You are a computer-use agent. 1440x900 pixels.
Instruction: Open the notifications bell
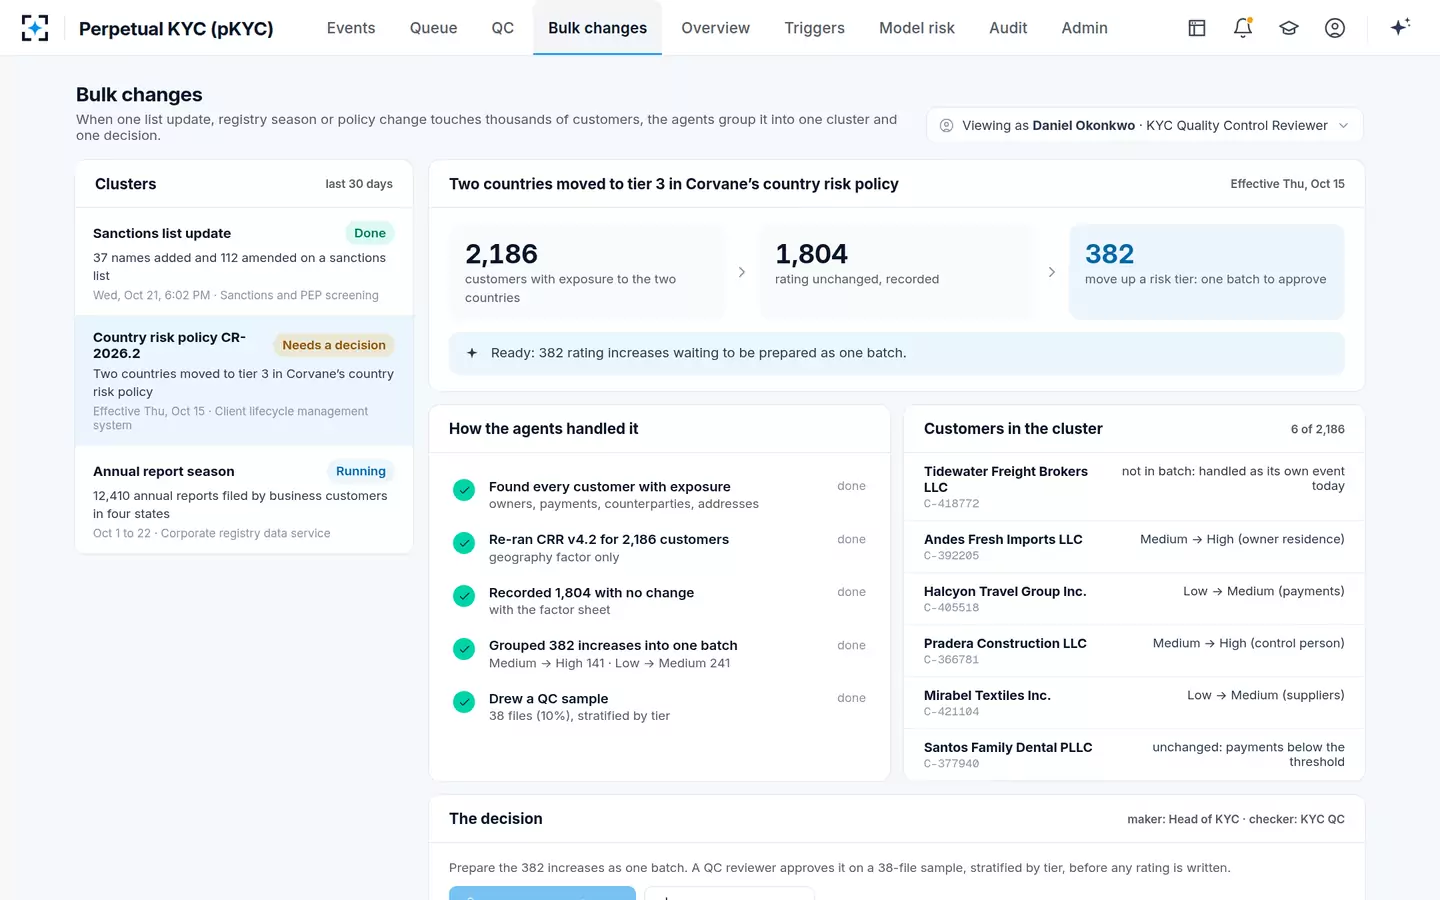pos(1243,28)
